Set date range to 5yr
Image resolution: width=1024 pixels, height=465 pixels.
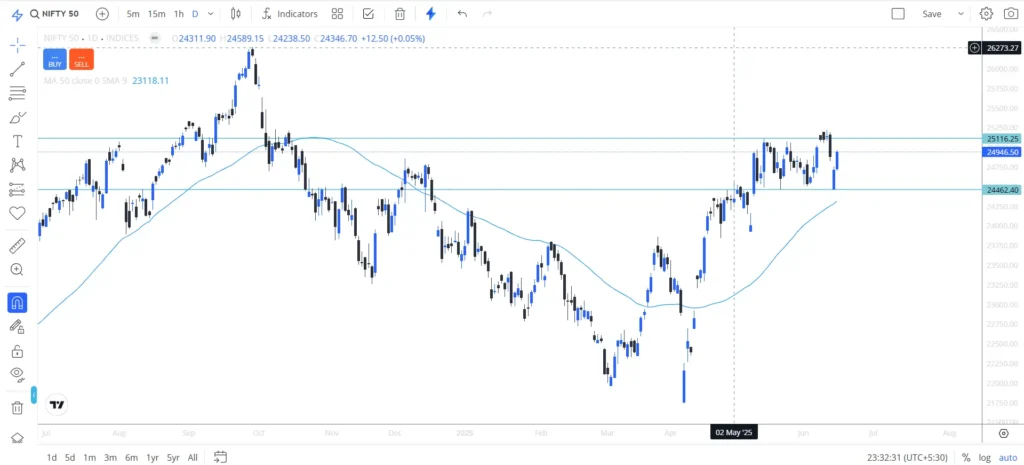point(173,457)
